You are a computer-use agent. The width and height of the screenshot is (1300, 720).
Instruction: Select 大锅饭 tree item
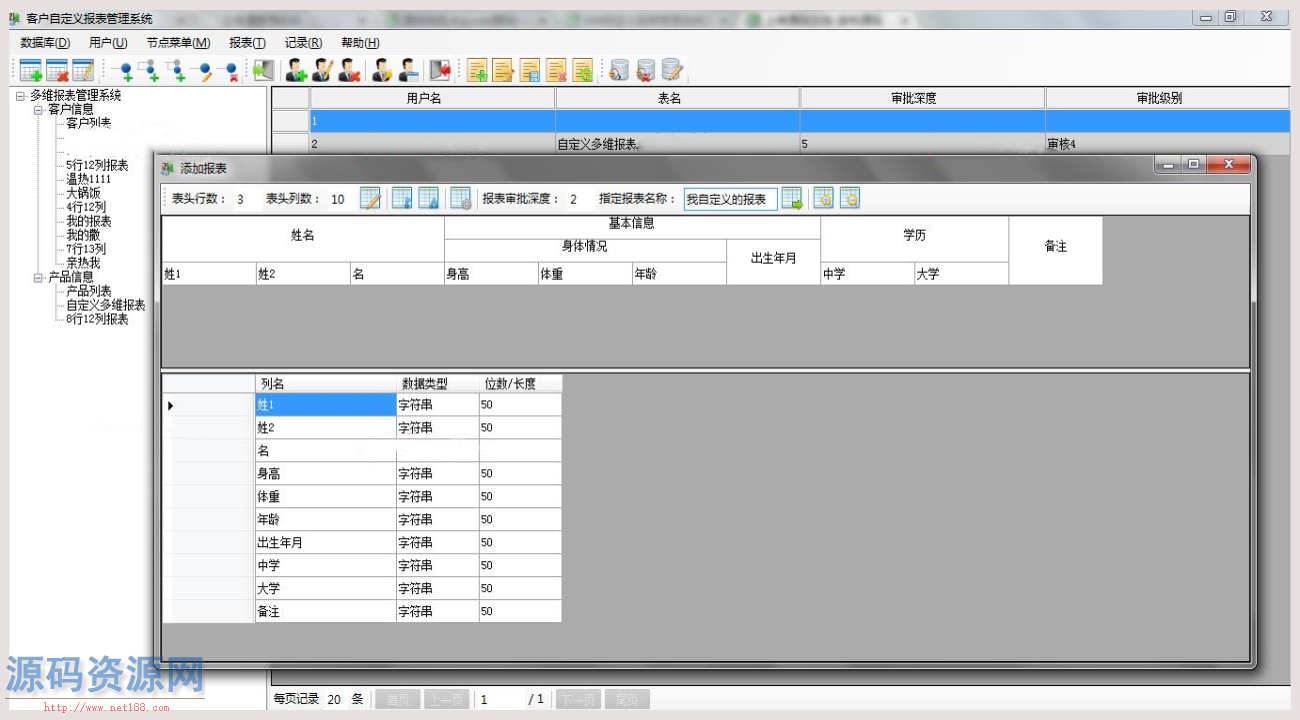pos(83,193)
